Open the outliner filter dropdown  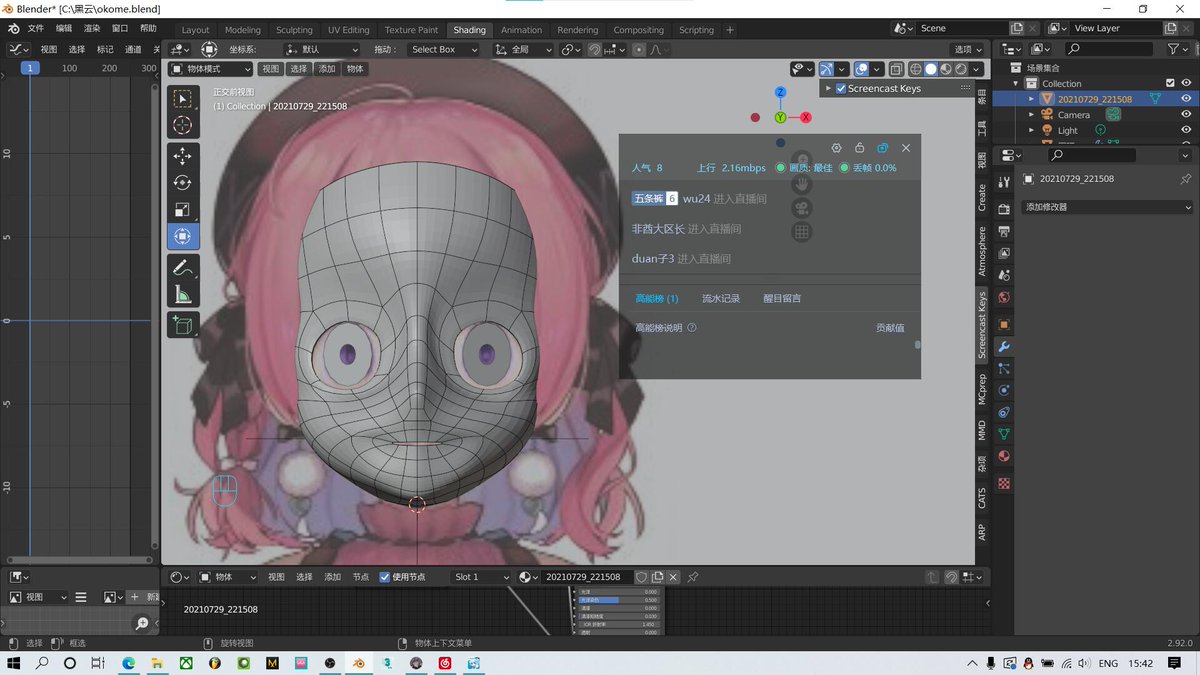(x=1178, y=49)
